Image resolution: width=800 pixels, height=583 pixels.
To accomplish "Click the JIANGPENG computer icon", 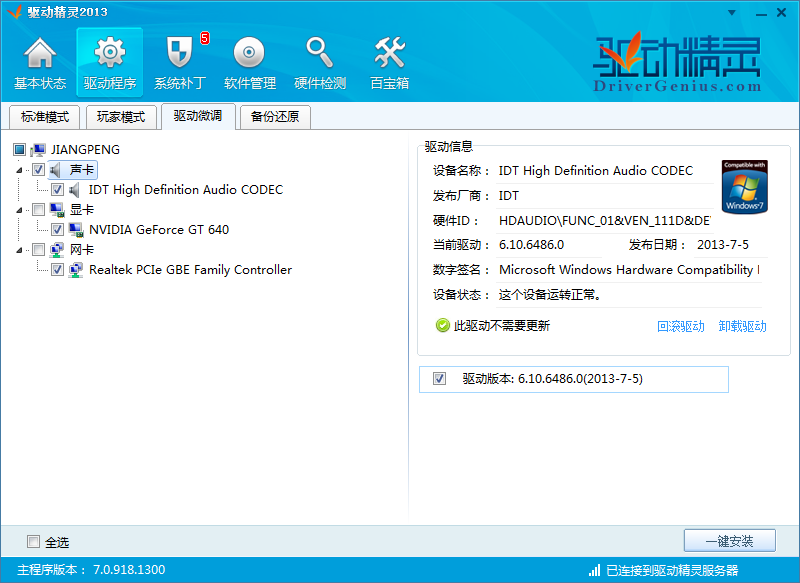I will (38, 149).
